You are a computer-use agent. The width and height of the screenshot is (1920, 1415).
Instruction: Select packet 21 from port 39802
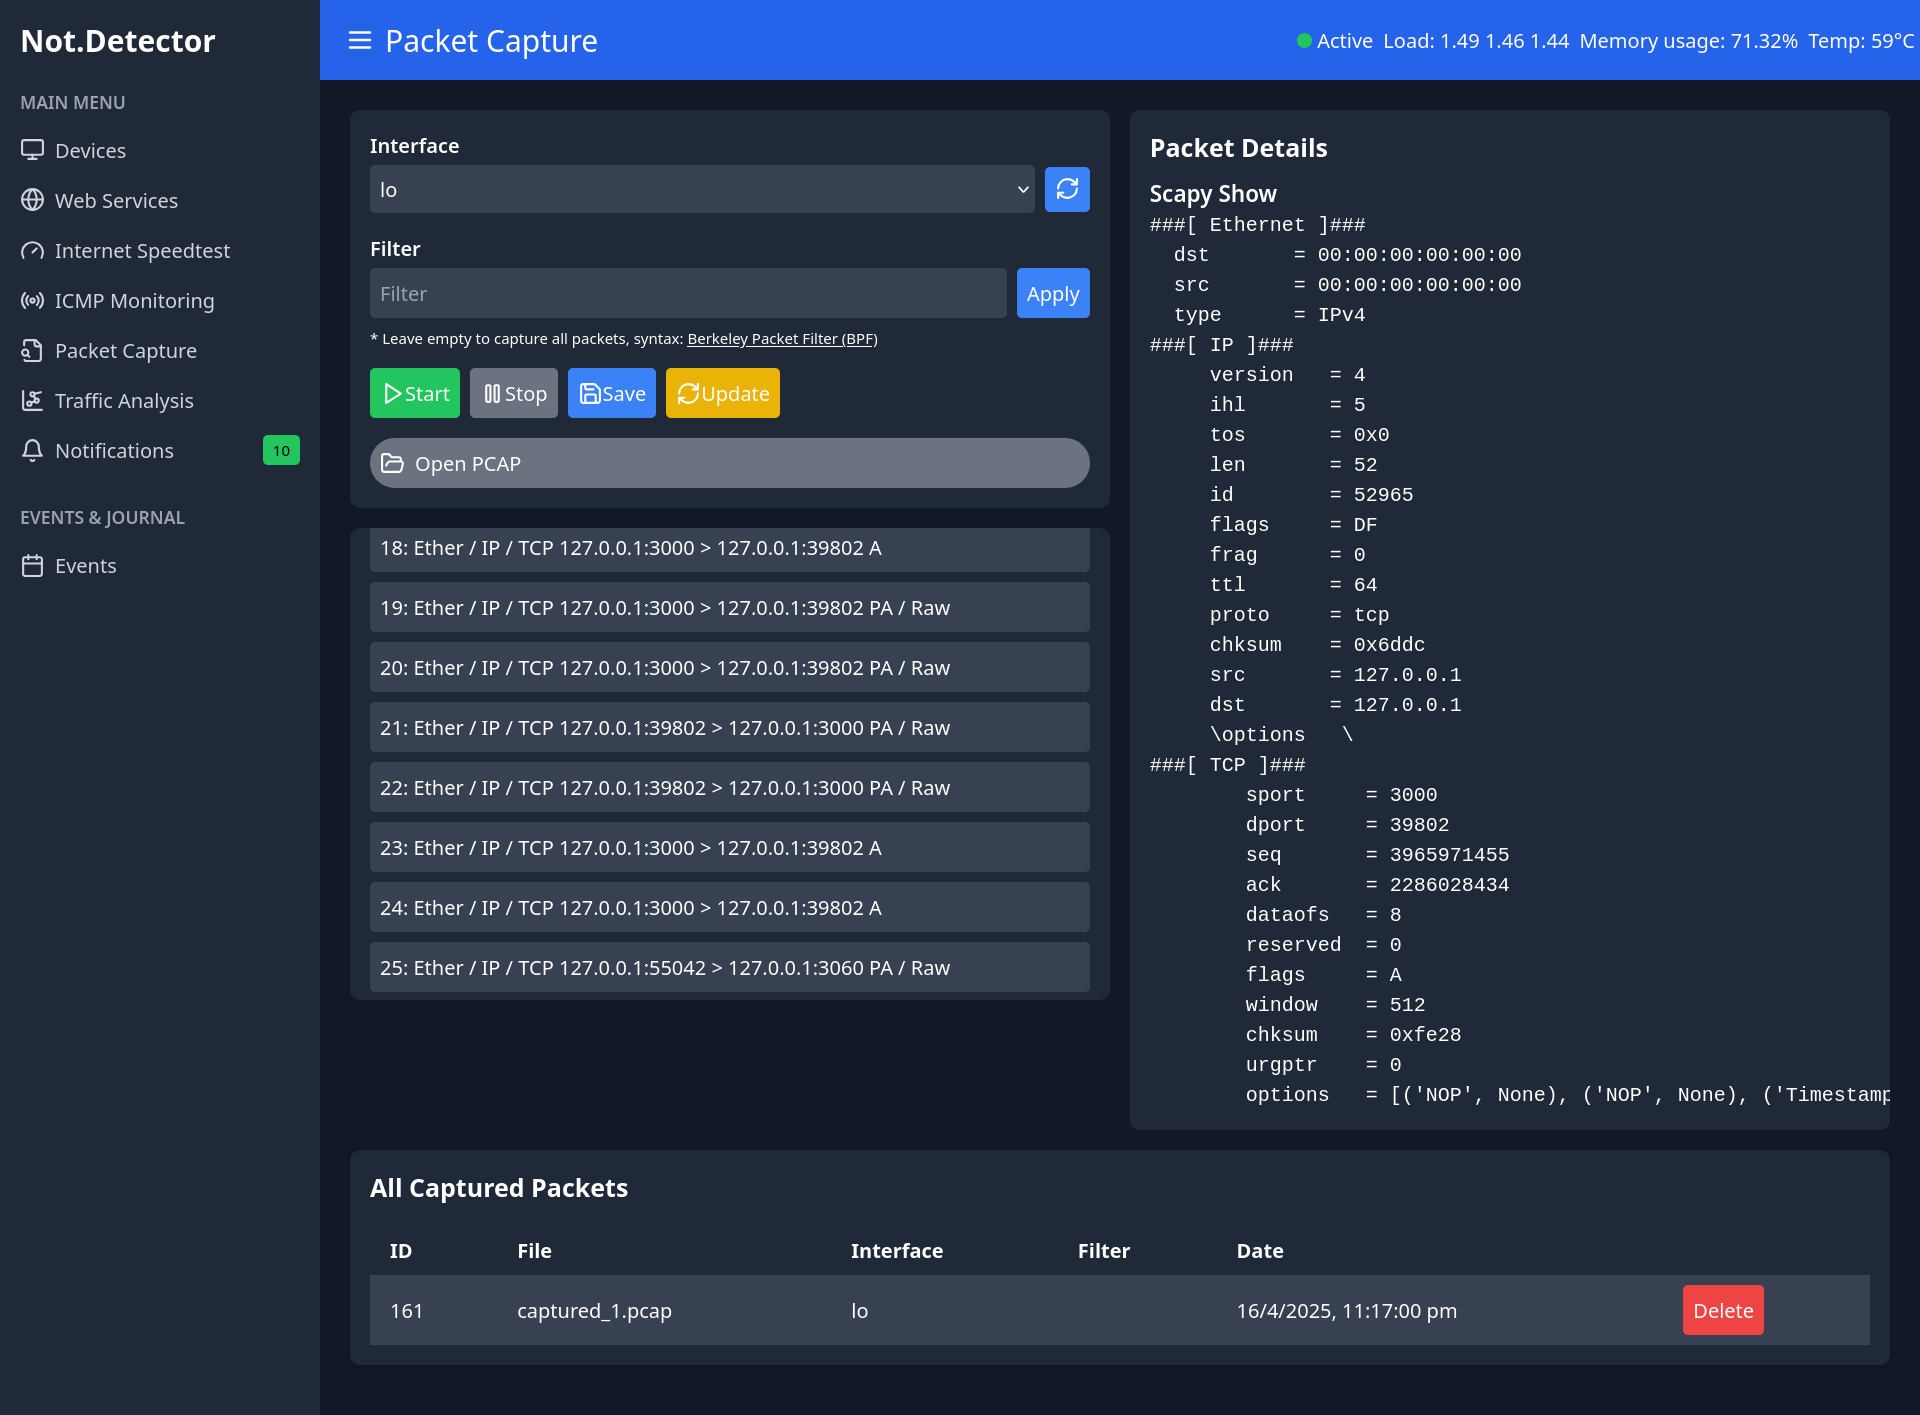click(730, 727)
